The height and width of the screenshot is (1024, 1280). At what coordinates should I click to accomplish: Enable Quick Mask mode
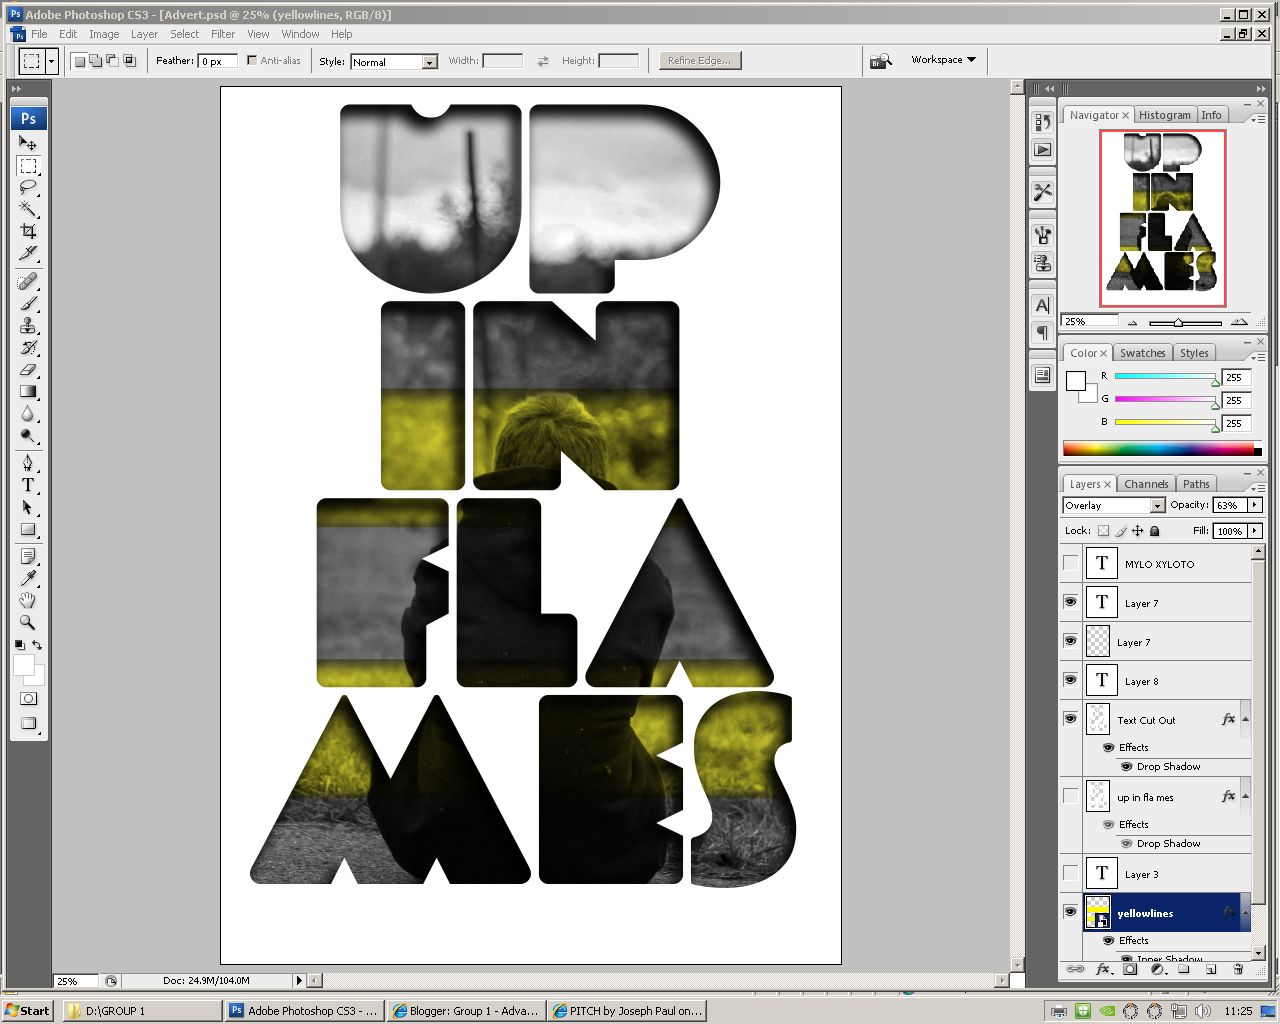click(x=28, y=698)
